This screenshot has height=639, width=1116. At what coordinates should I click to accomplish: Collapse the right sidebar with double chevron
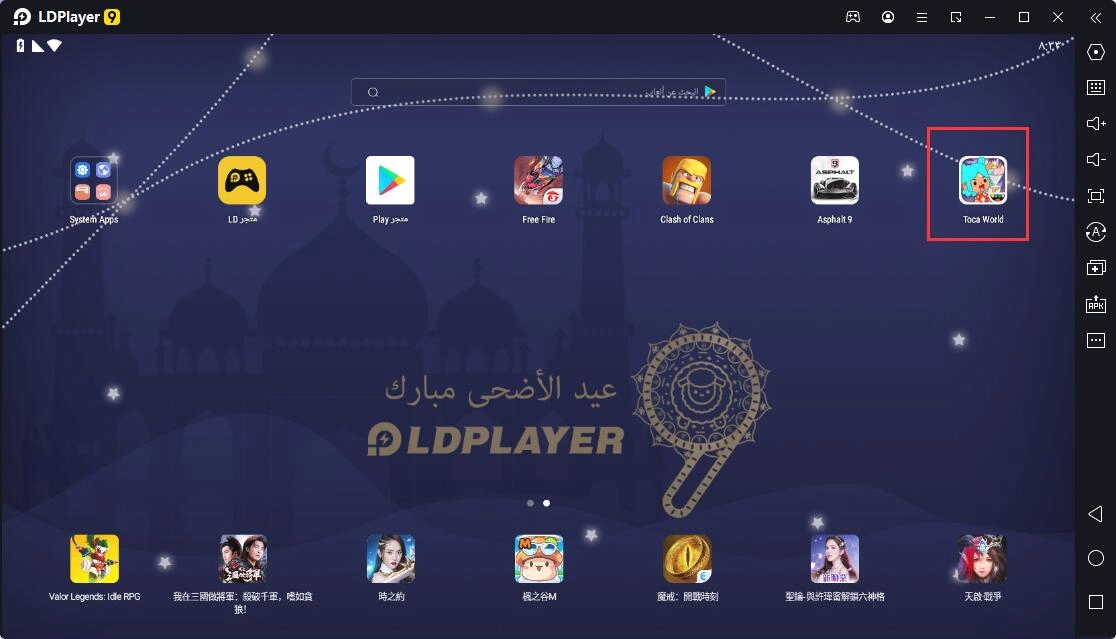point(1096,18)
